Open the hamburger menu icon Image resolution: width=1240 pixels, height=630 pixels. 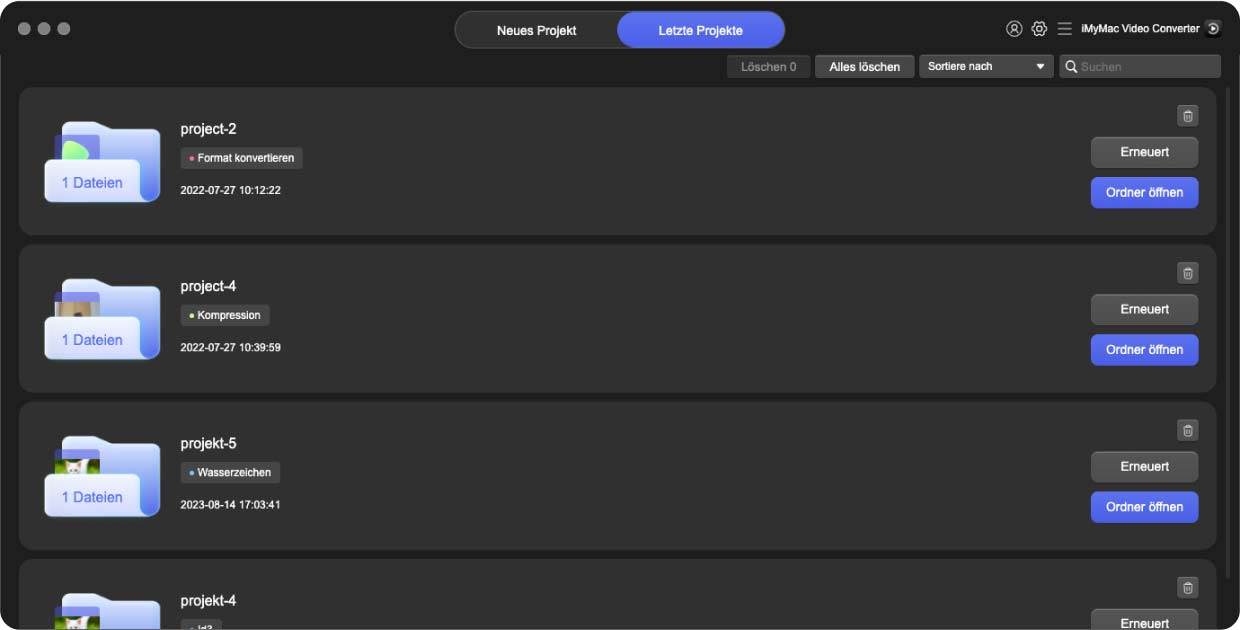pyautogui.click(x=1064, y=29)
